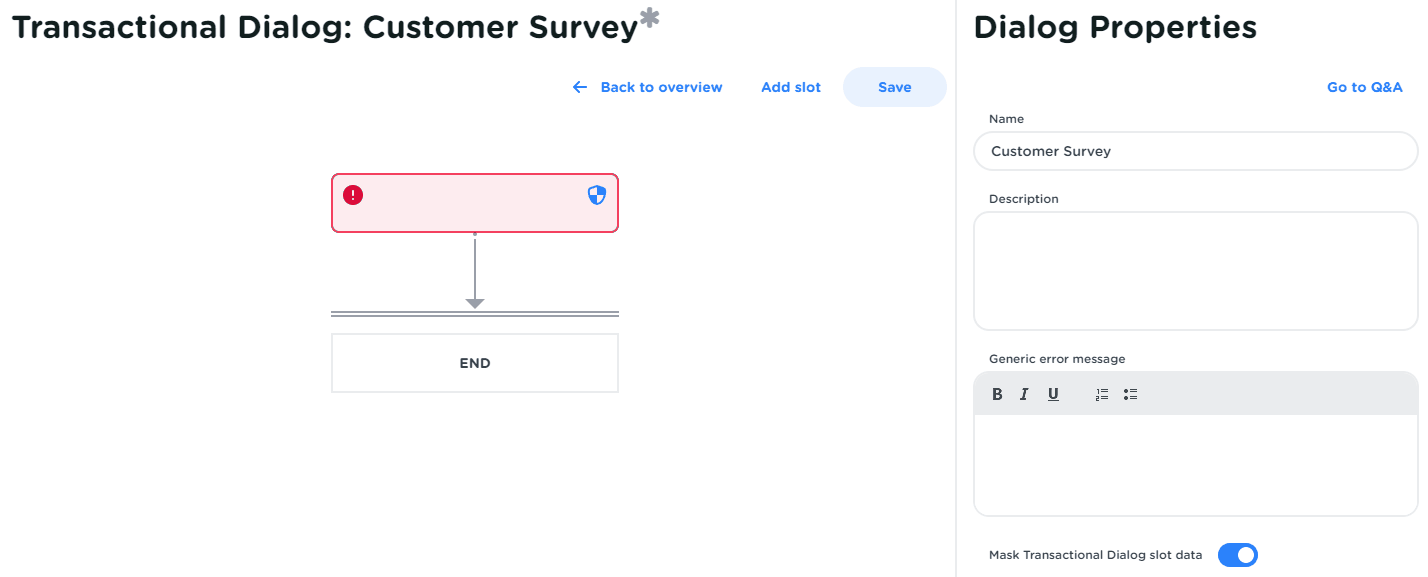The image size is (1428, 577).
Task: Go back to overview
Action: pyautogui.click(x=661, y=87)
